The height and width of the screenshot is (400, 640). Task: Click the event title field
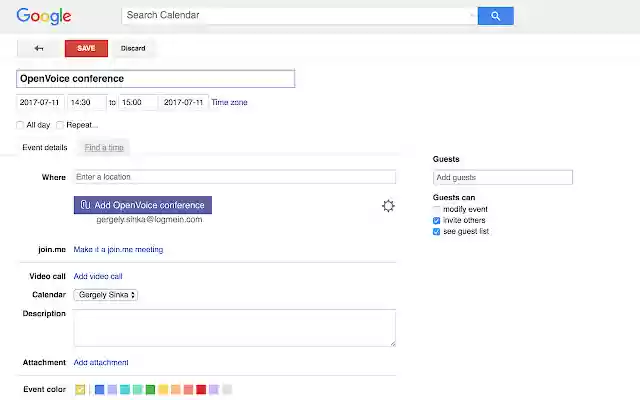[156, 78]
